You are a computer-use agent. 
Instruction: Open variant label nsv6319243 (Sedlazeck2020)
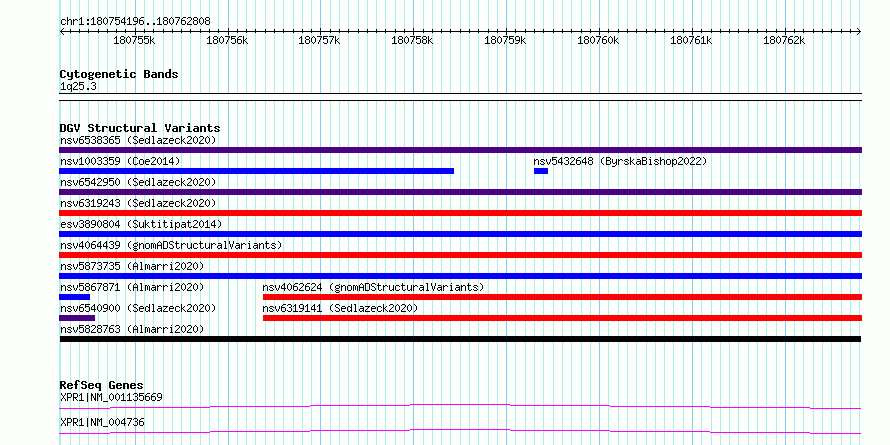[x=138, y=203]
